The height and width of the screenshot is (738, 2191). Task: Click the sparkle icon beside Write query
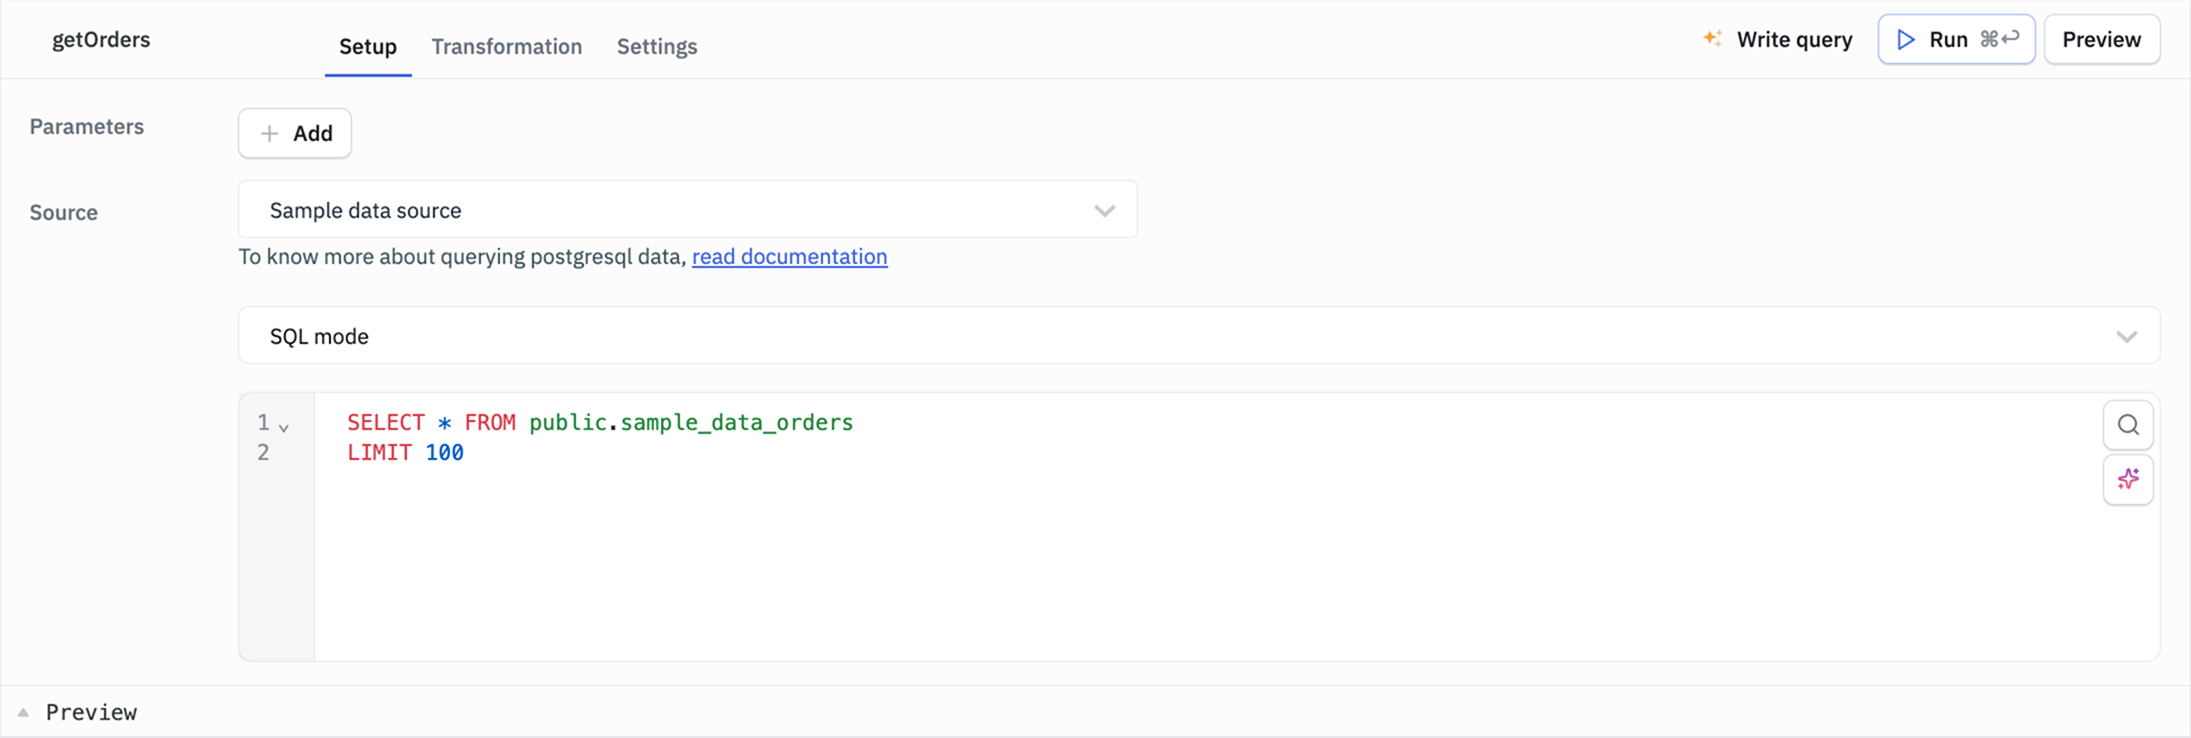[1712, 38]
